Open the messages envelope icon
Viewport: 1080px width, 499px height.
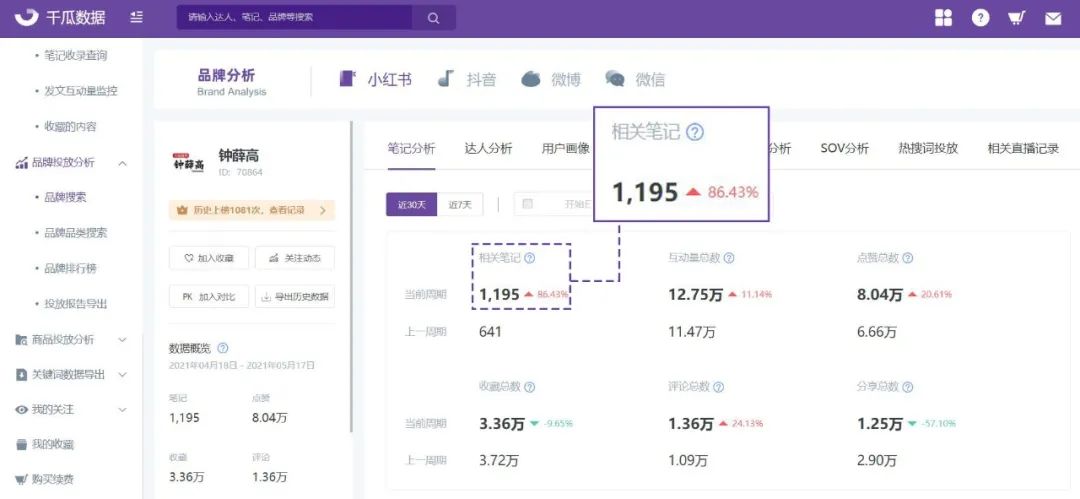[x=1053, y=19]
